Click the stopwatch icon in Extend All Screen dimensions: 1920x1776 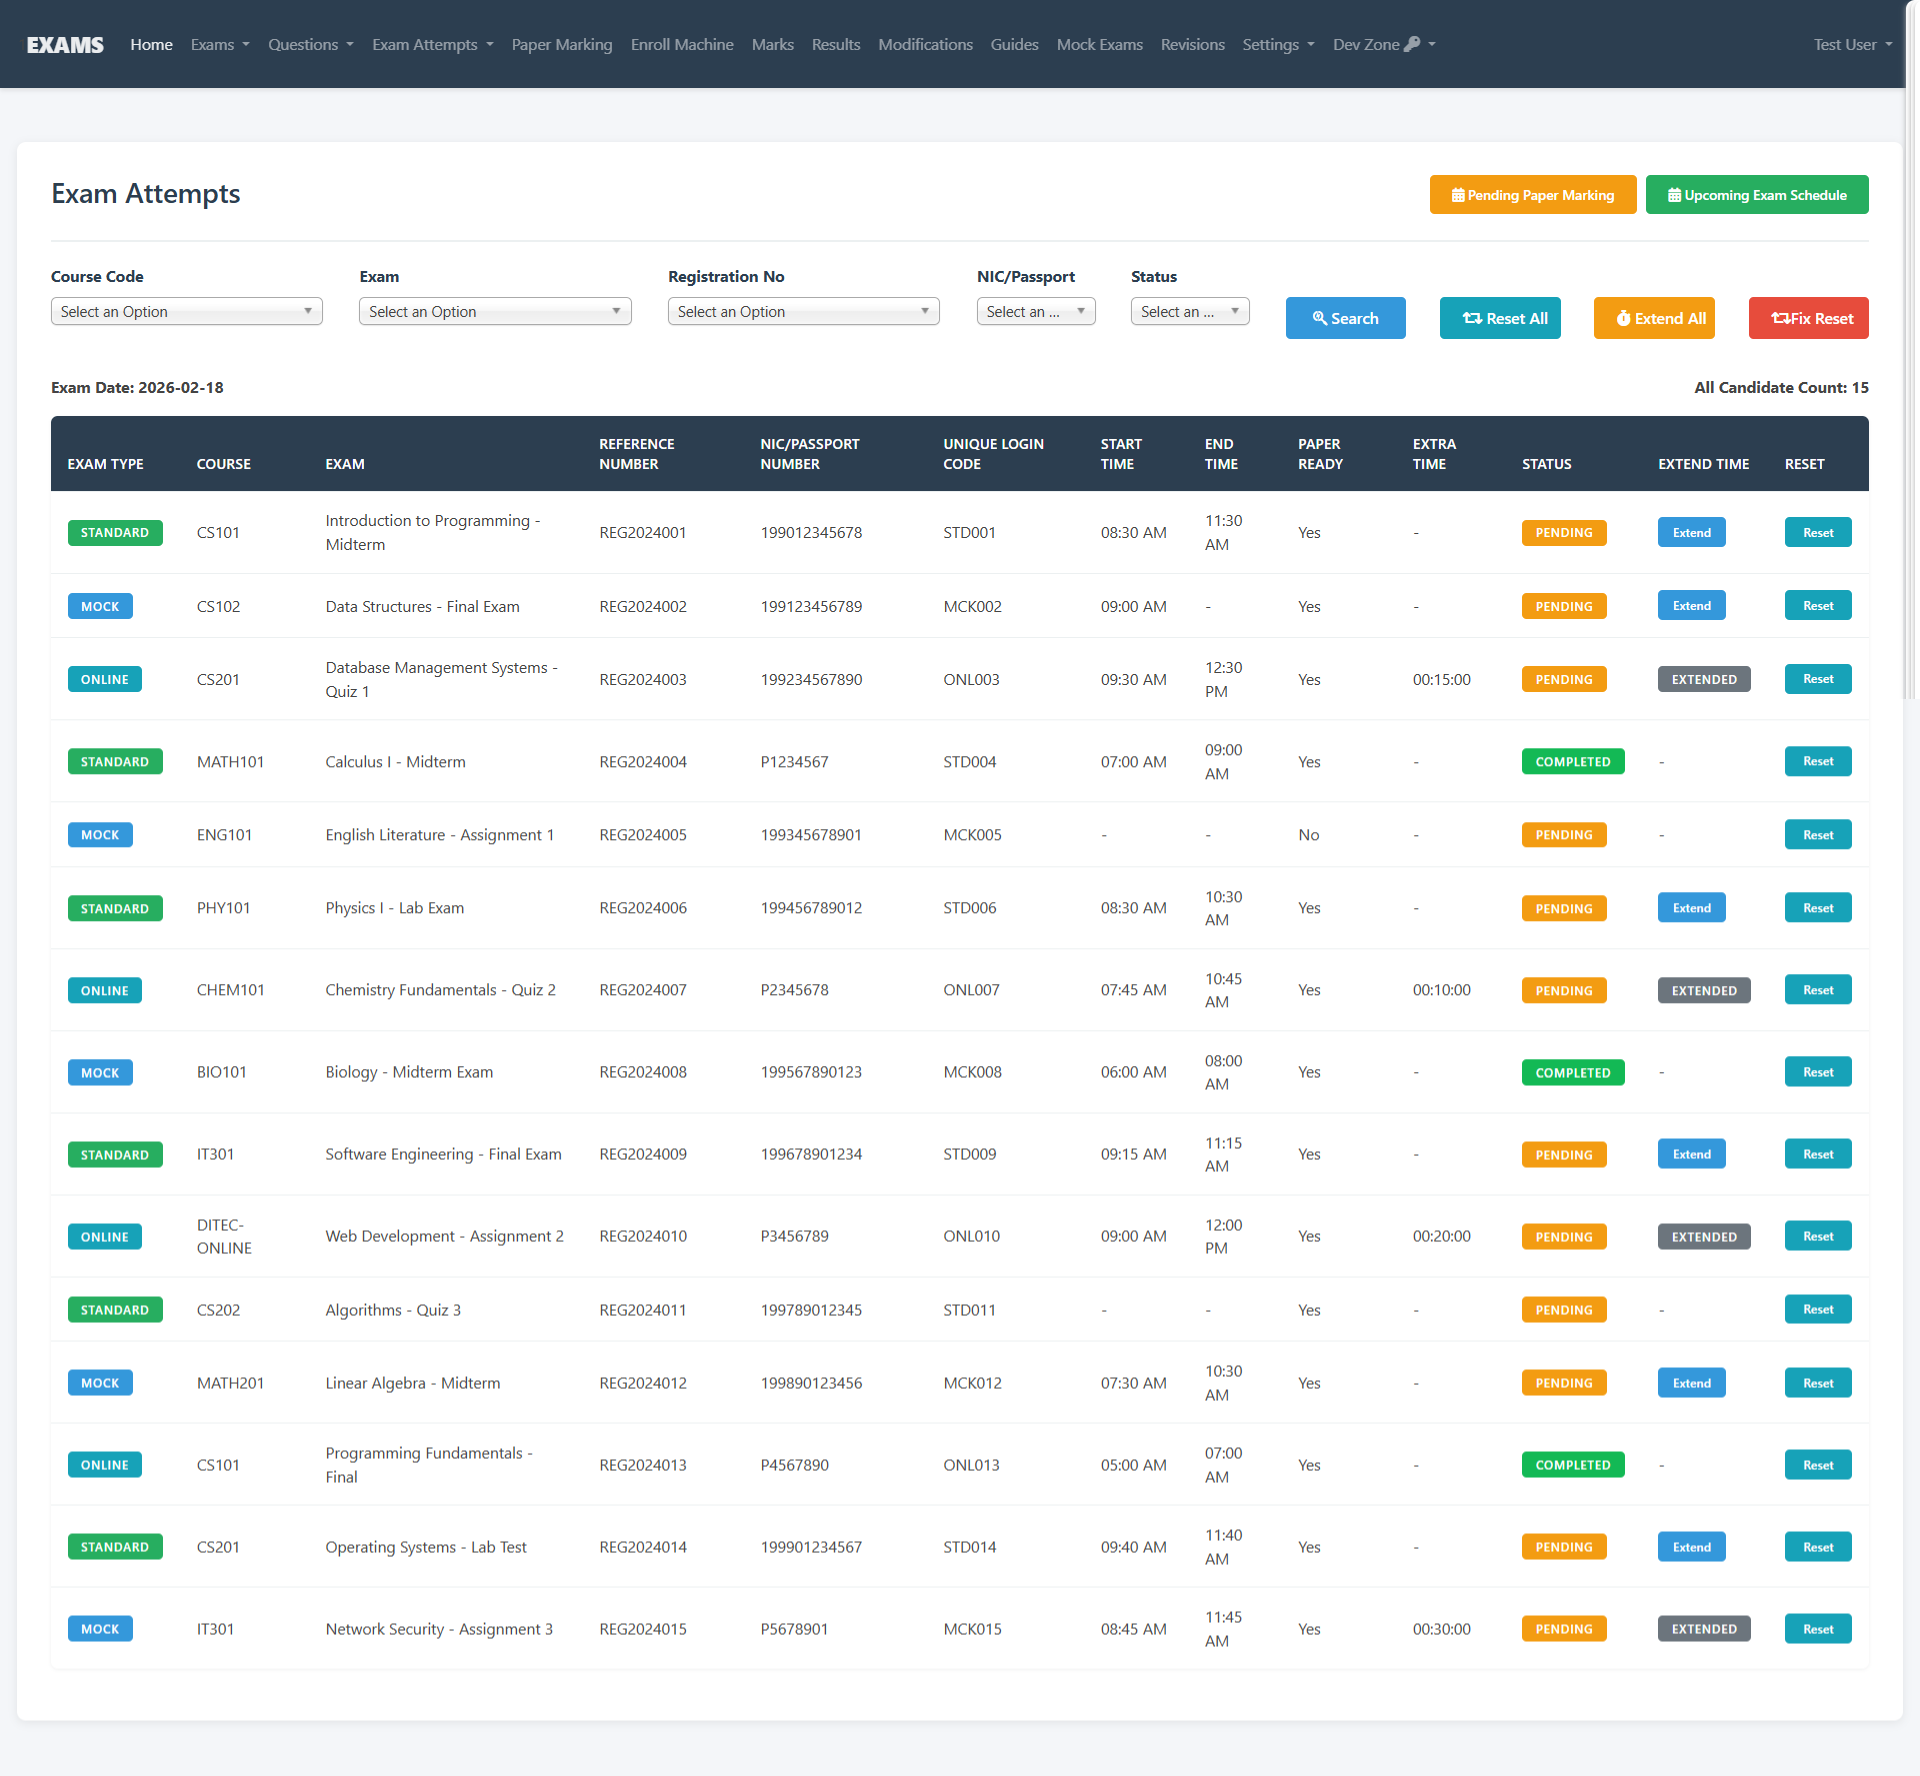(1624, 318)
